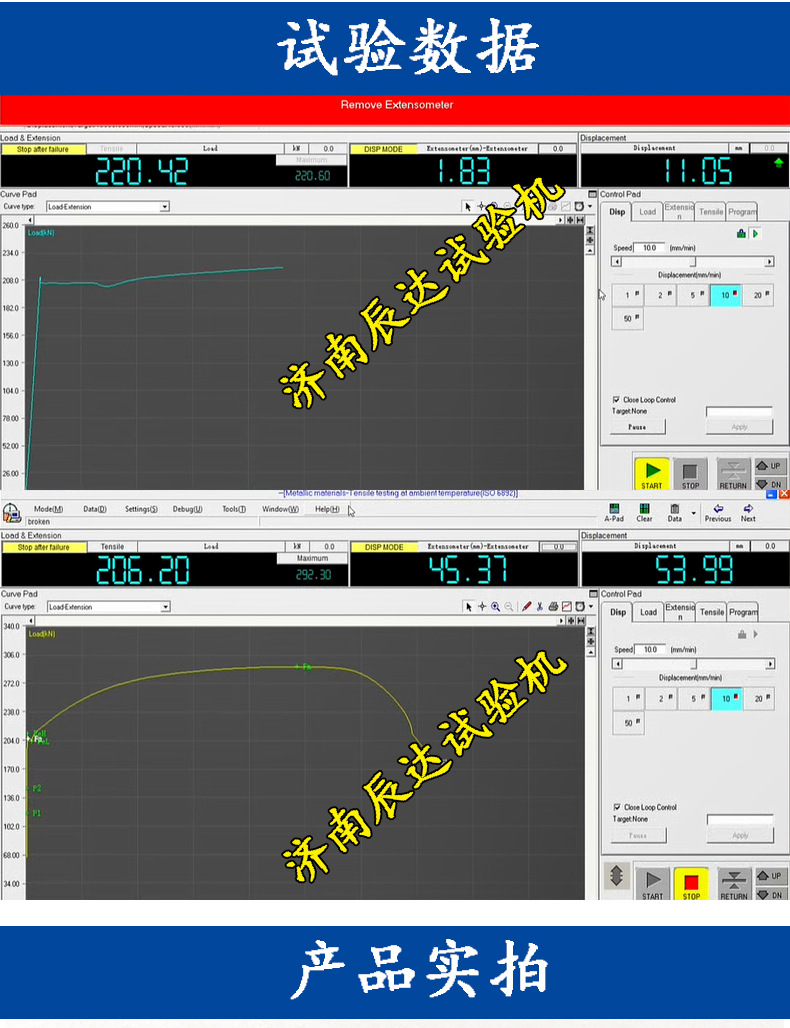Viewport: 790px width, 1028px height.
Task: Click the Clear toolbar icon
Action: coord(644,513)
